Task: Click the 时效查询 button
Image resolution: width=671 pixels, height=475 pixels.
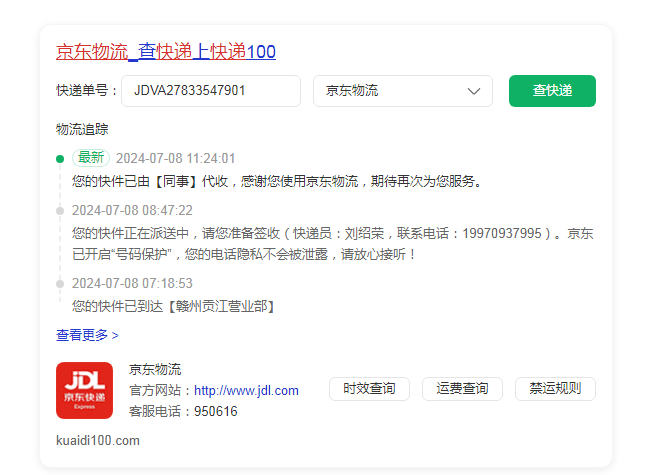Action: 369,389
